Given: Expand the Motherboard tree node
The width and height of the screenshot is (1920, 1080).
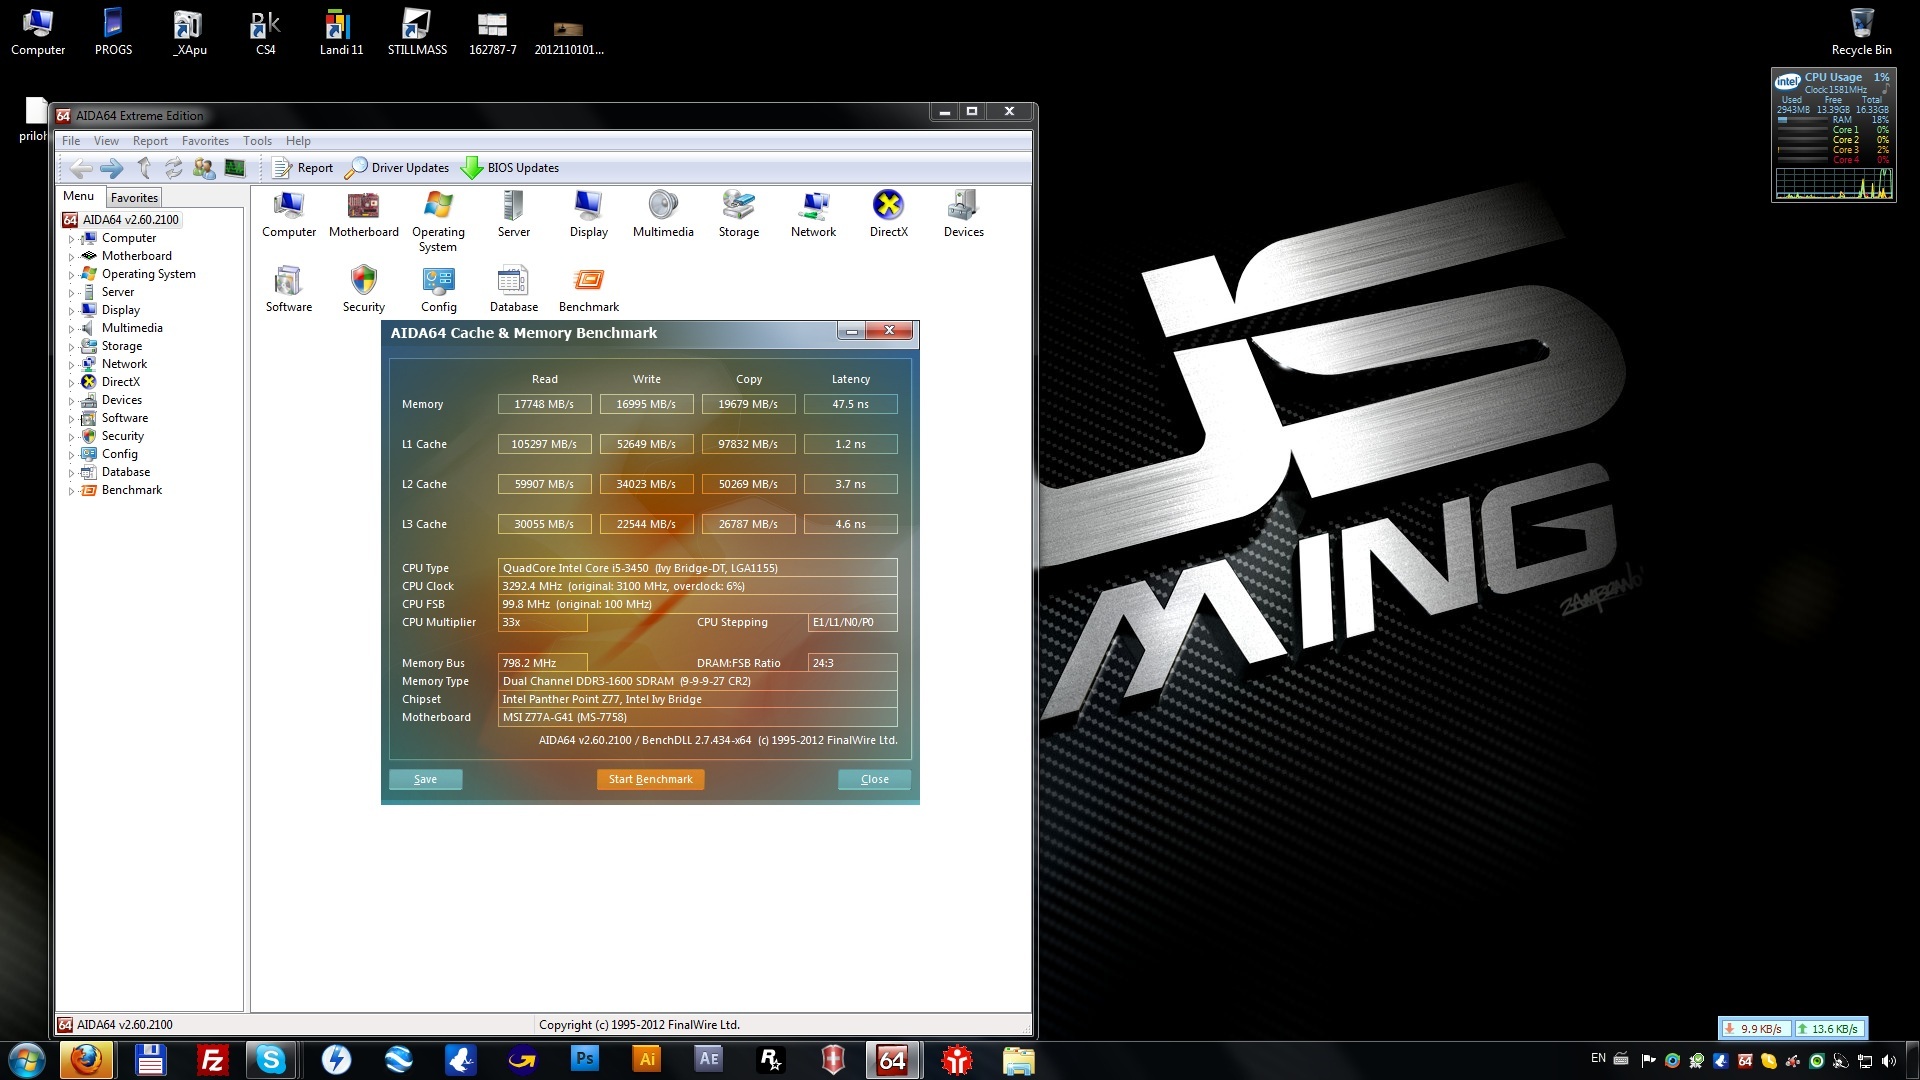Looking at the screenshot, I should (71, 257).
